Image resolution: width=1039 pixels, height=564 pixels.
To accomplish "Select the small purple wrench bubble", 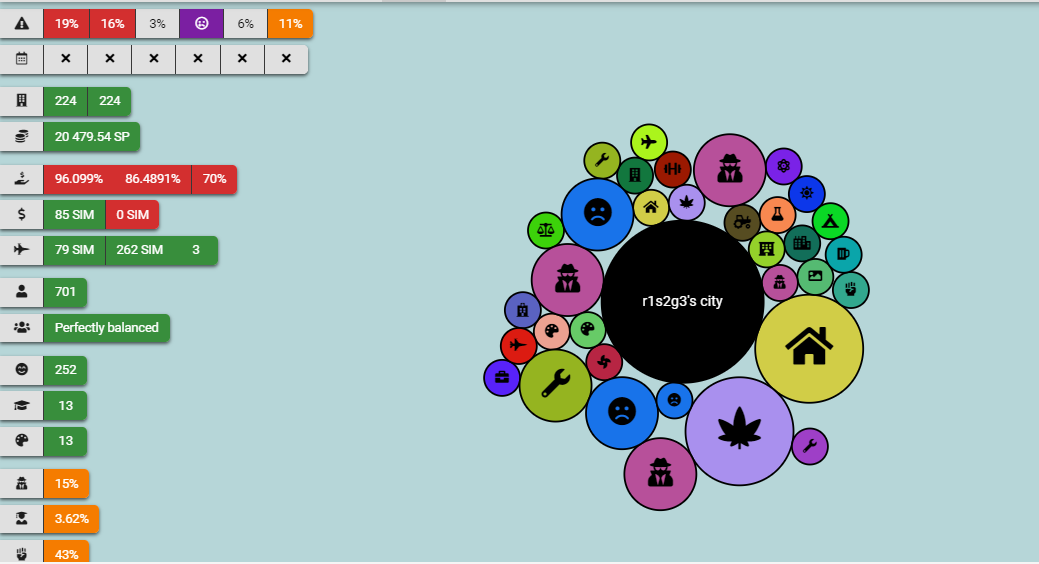I will pyautogui.click(x=810, y=447).
